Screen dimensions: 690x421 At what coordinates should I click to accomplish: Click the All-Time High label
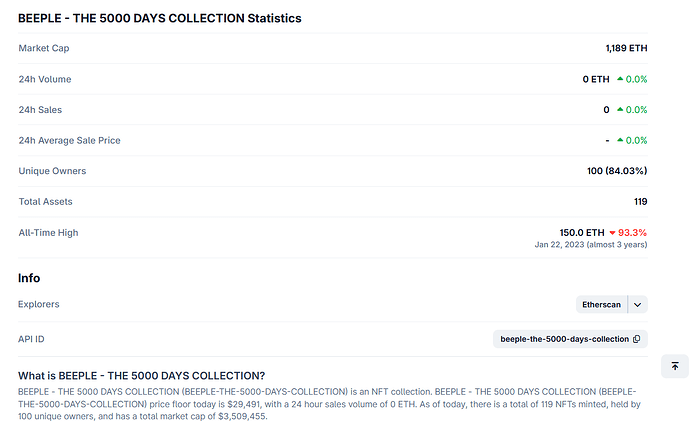point(48,232)
